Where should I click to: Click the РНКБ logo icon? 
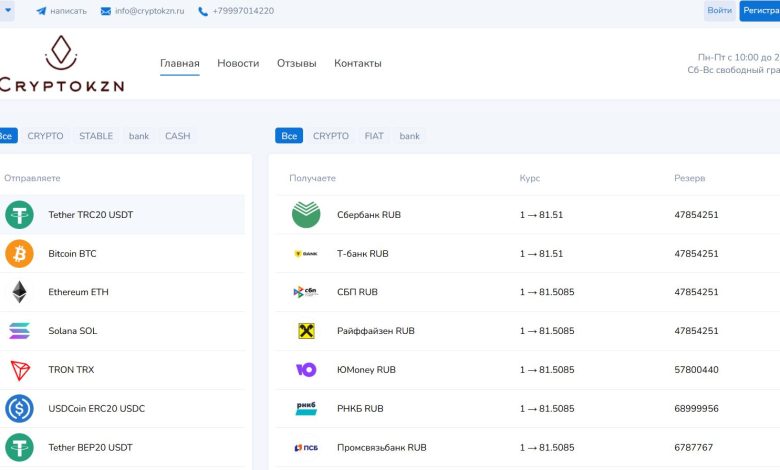(x=306, y=408)
